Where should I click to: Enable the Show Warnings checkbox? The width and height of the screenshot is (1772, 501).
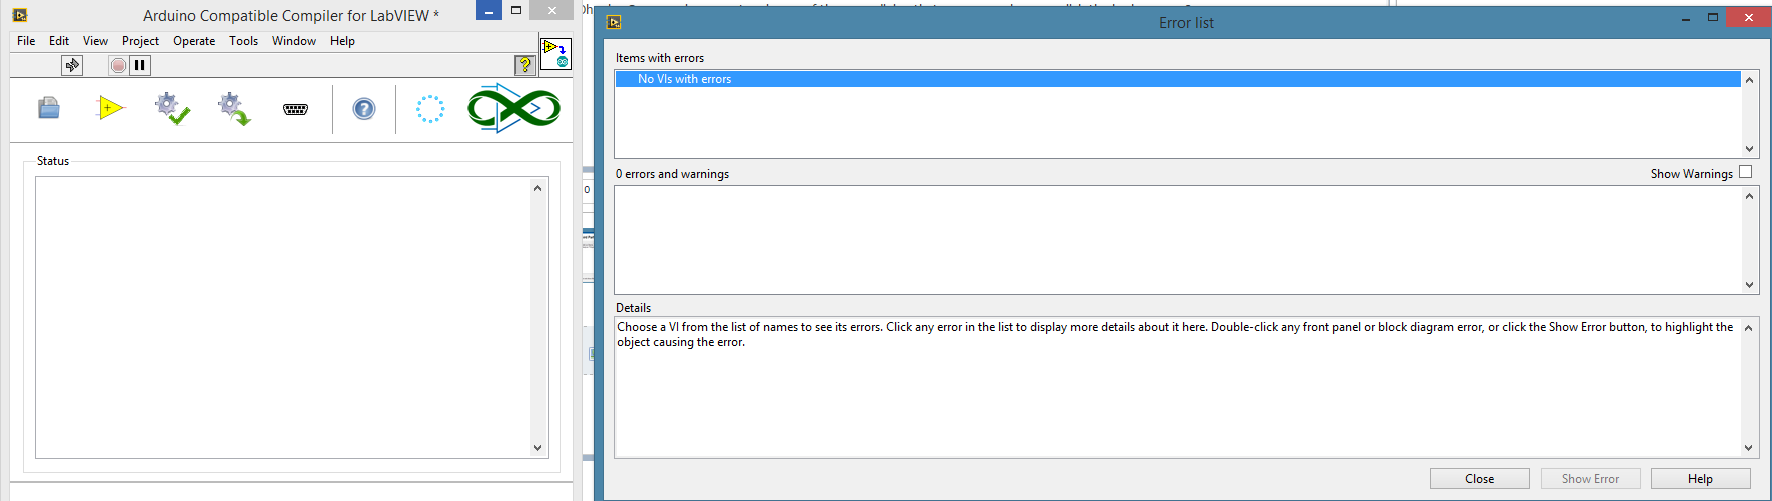1745,172
